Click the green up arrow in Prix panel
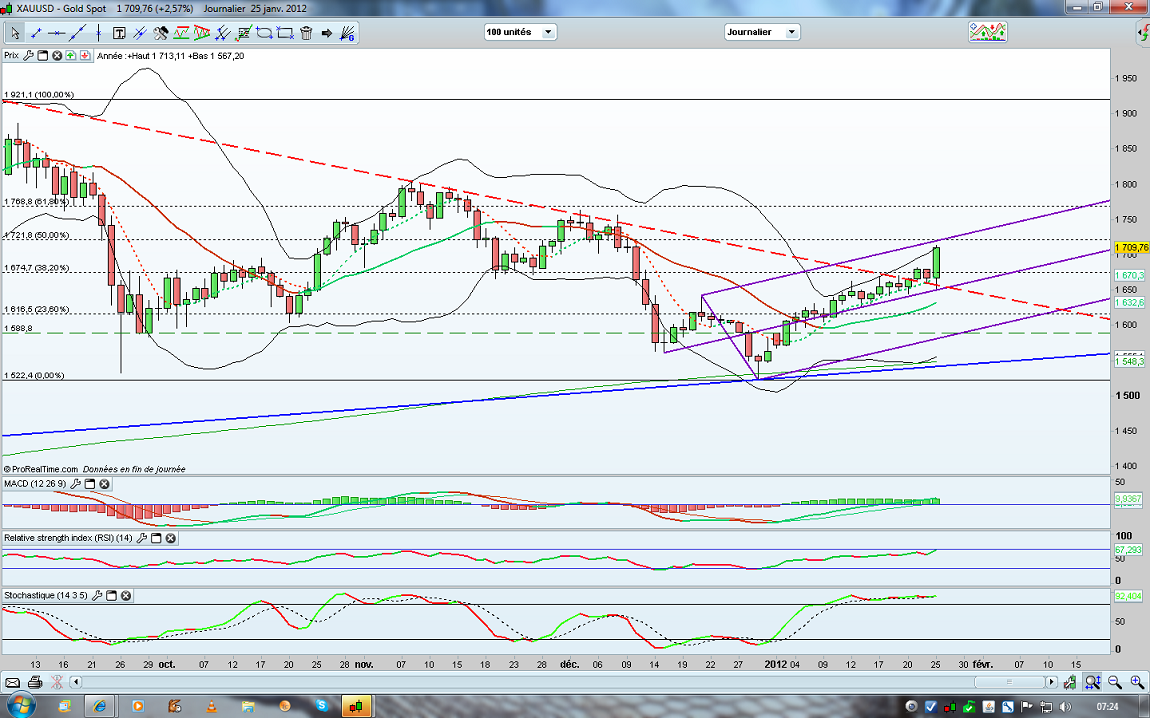 [x=71, y=56]
